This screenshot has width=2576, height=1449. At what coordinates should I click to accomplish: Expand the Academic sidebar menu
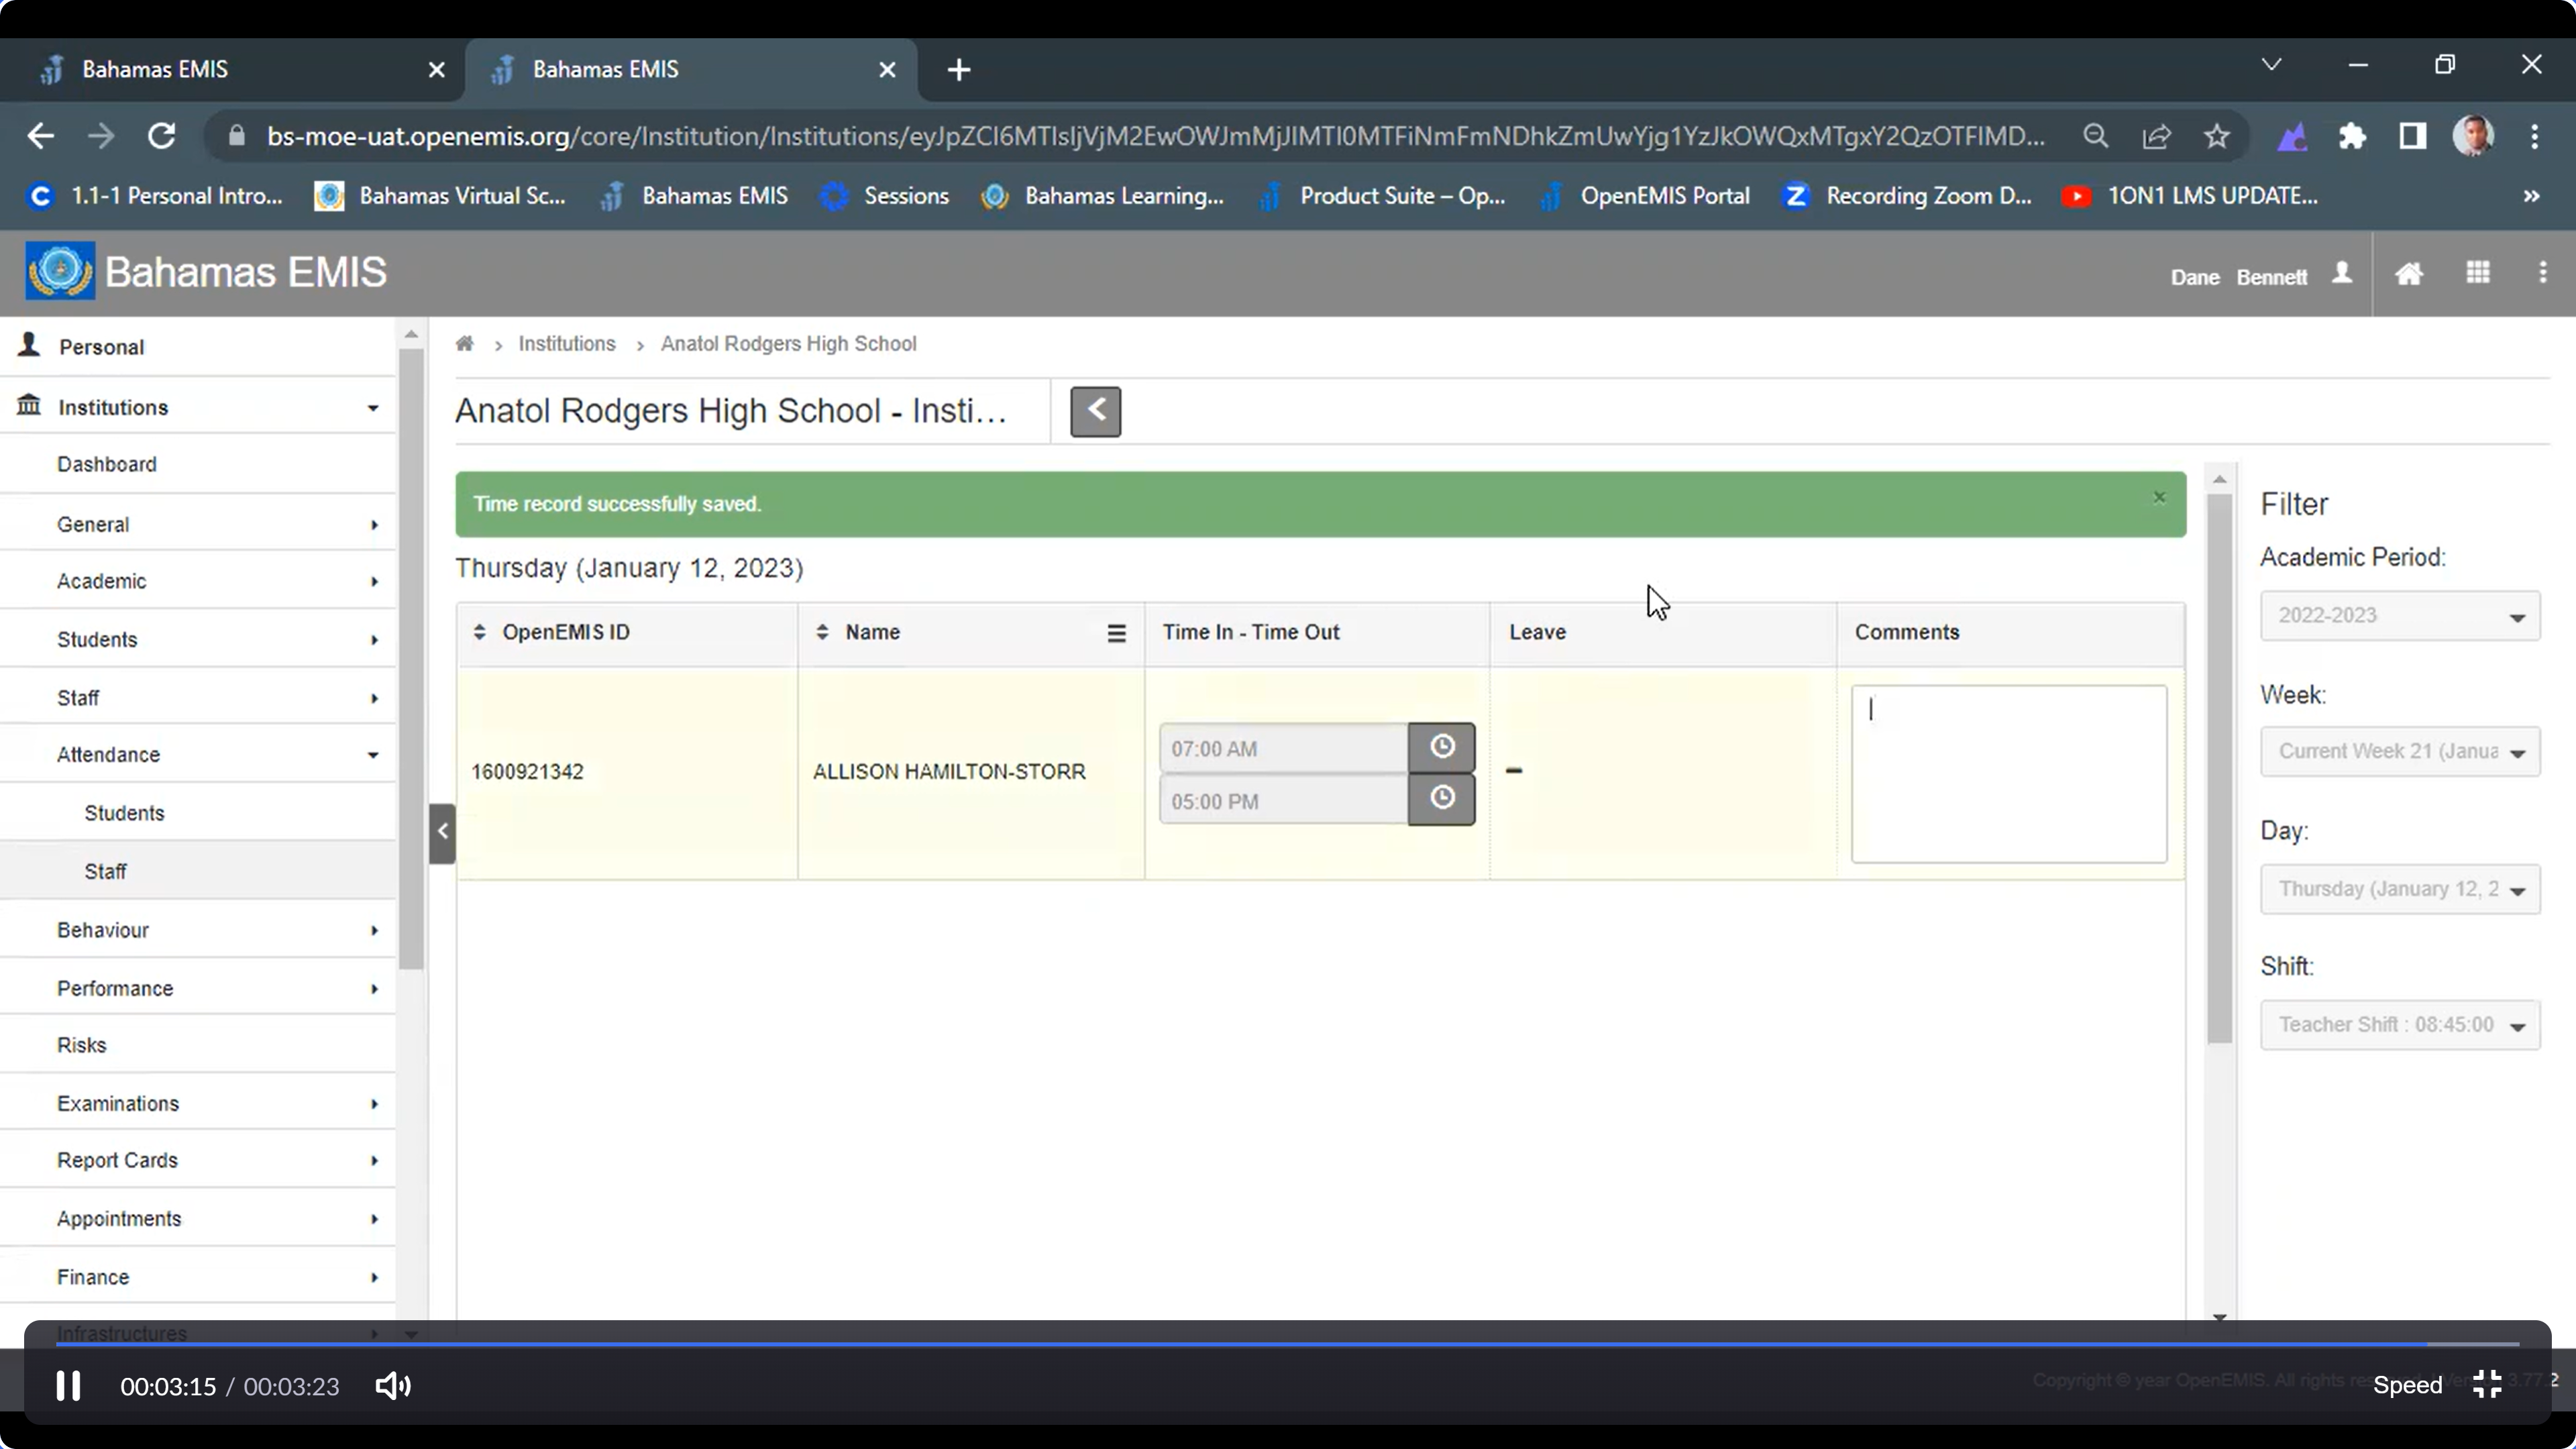pos(198,581)
